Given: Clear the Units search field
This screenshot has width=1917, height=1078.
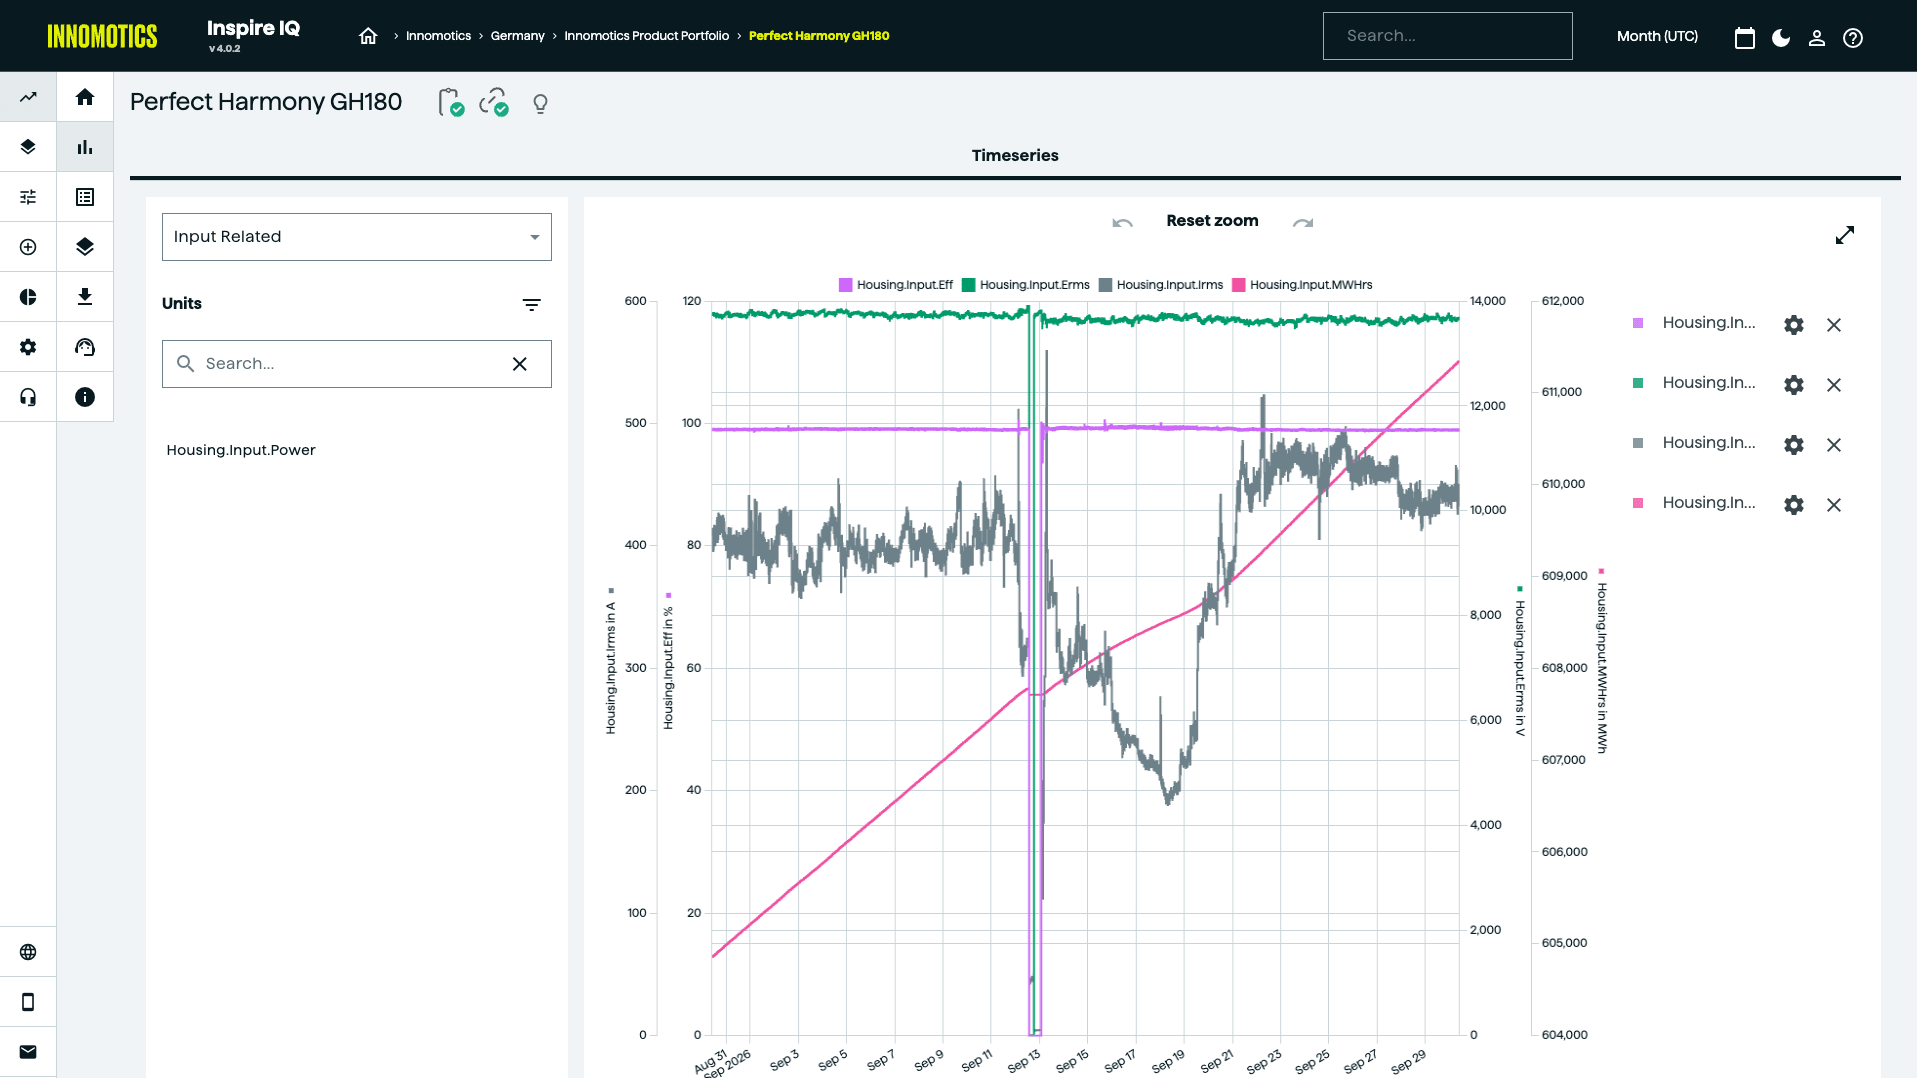Looking at the screenshot, I should tap(520, 364).
